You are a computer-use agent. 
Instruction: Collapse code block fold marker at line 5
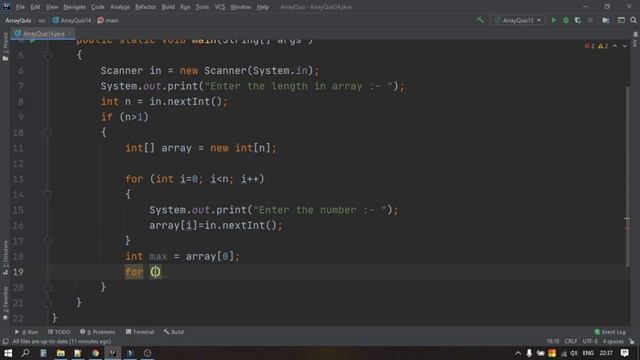tap(48, 55)
